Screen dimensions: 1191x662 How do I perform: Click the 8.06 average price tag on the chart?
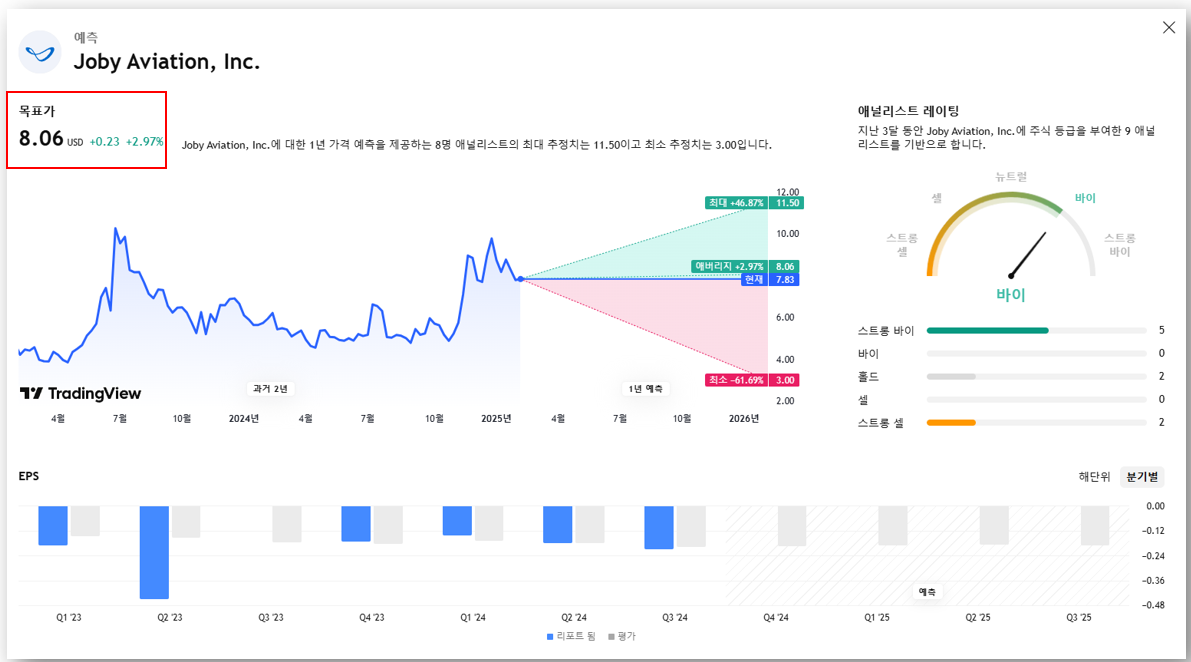click(x=785, y=266)
